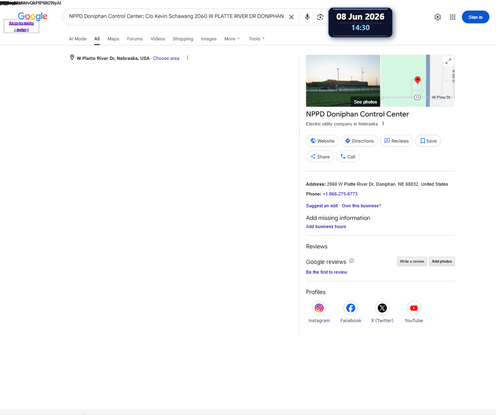
Task: Click Add business hours link
Action: [326, 227]
